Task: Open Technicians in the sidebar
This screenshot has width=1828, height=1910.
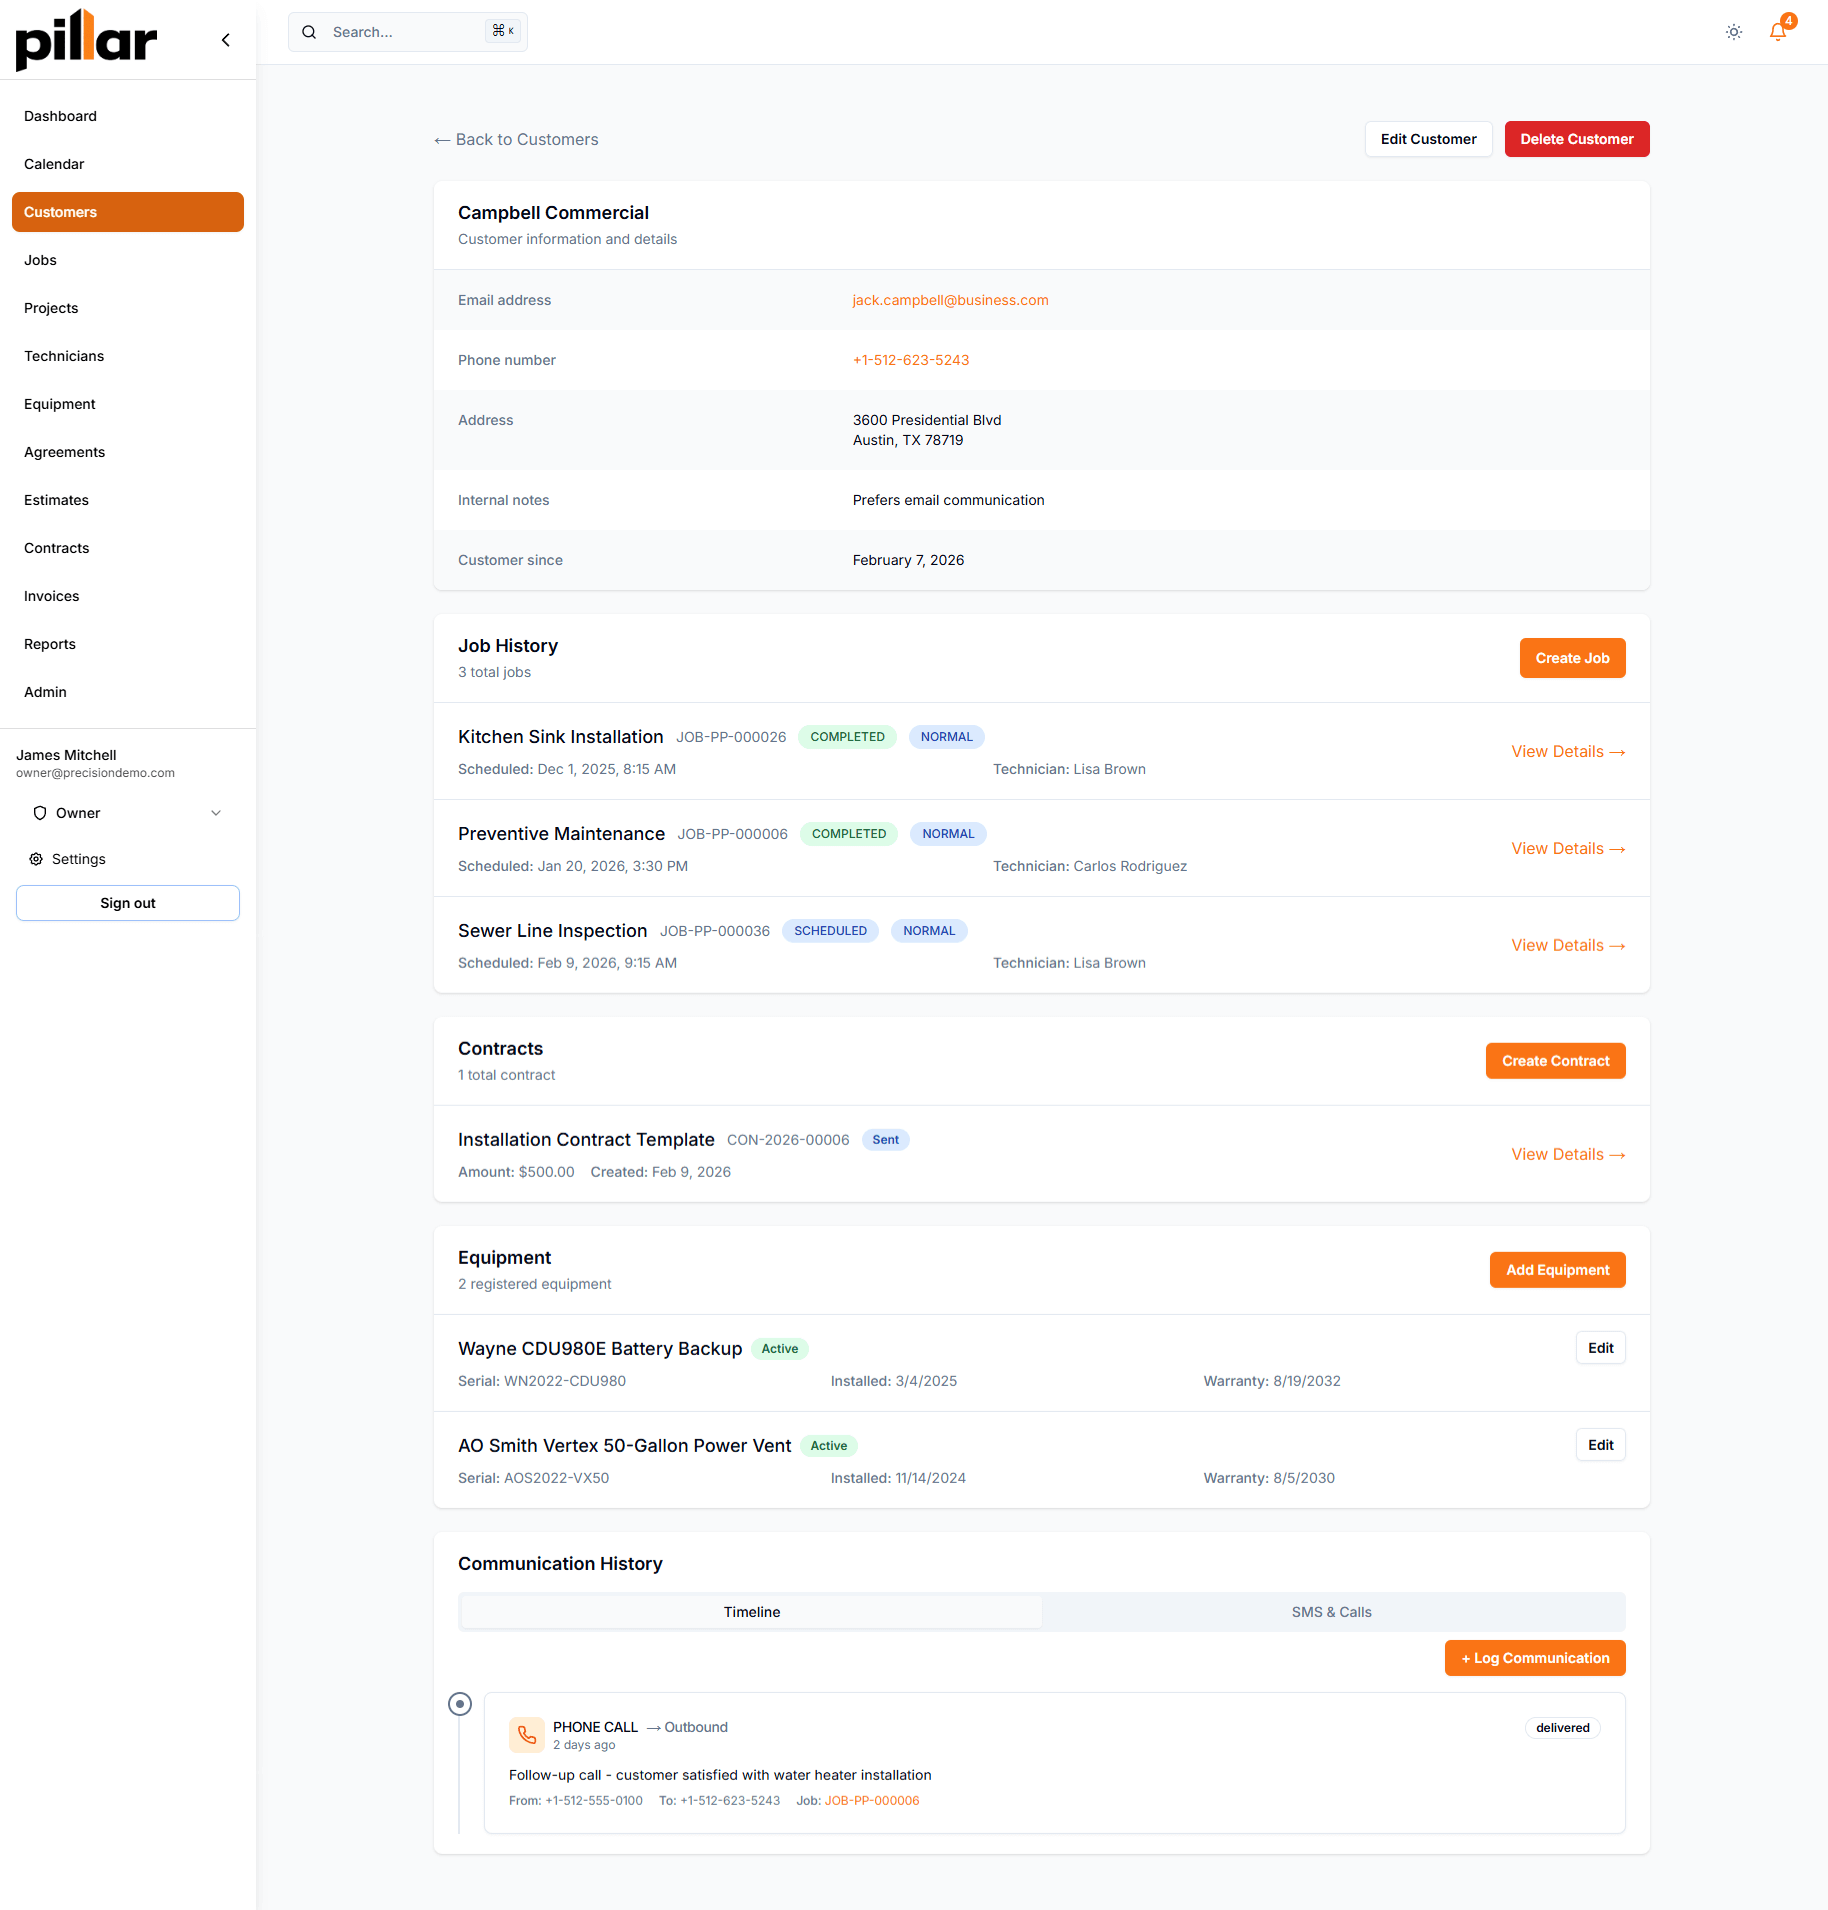Action: pos(64,356)
